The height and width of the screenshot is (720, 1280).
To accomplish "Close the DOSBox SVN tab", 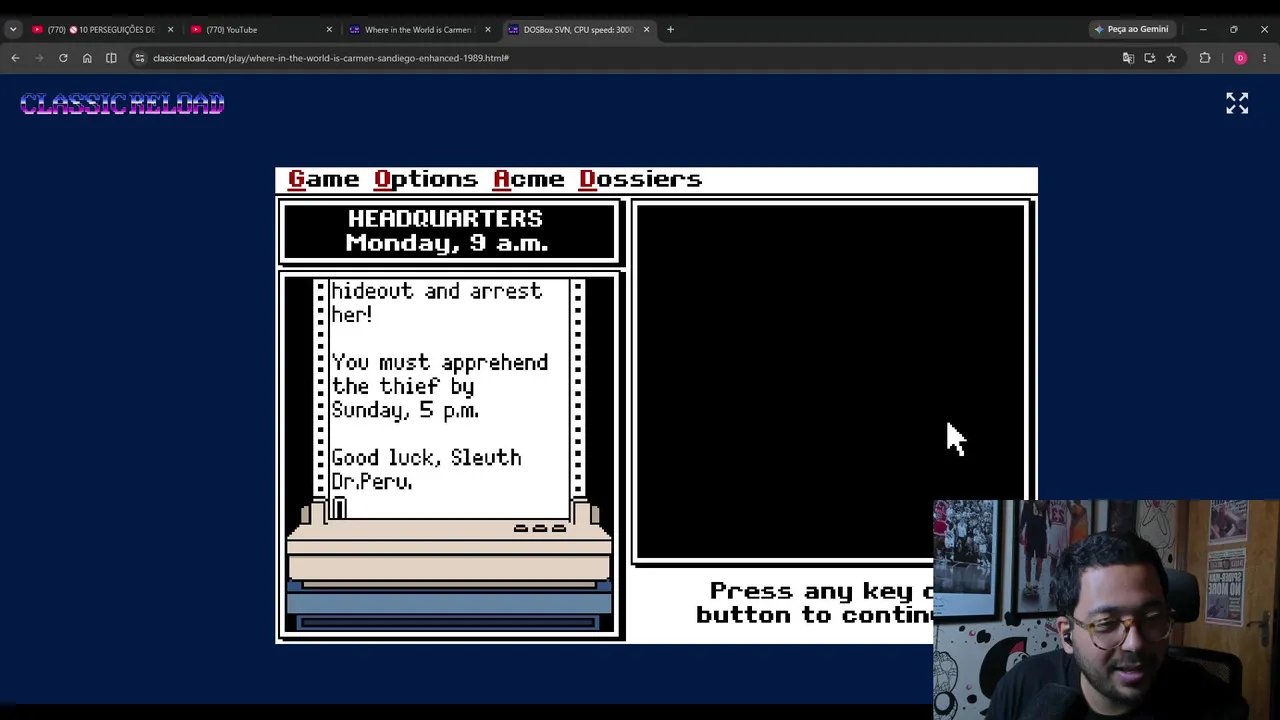I will (646, 29).
